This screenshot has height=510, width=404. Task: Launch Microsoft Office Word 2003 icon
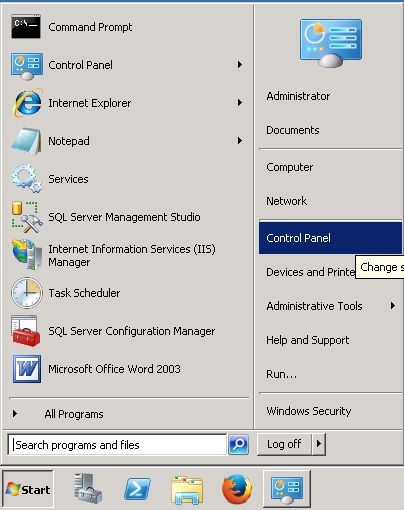coord(27,369)
